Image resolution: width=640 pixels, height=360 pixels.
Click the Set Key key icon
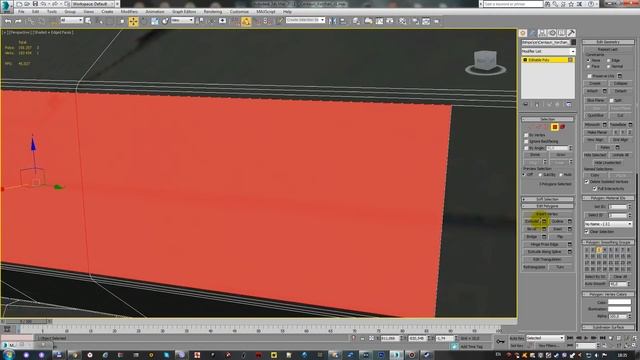500,341
